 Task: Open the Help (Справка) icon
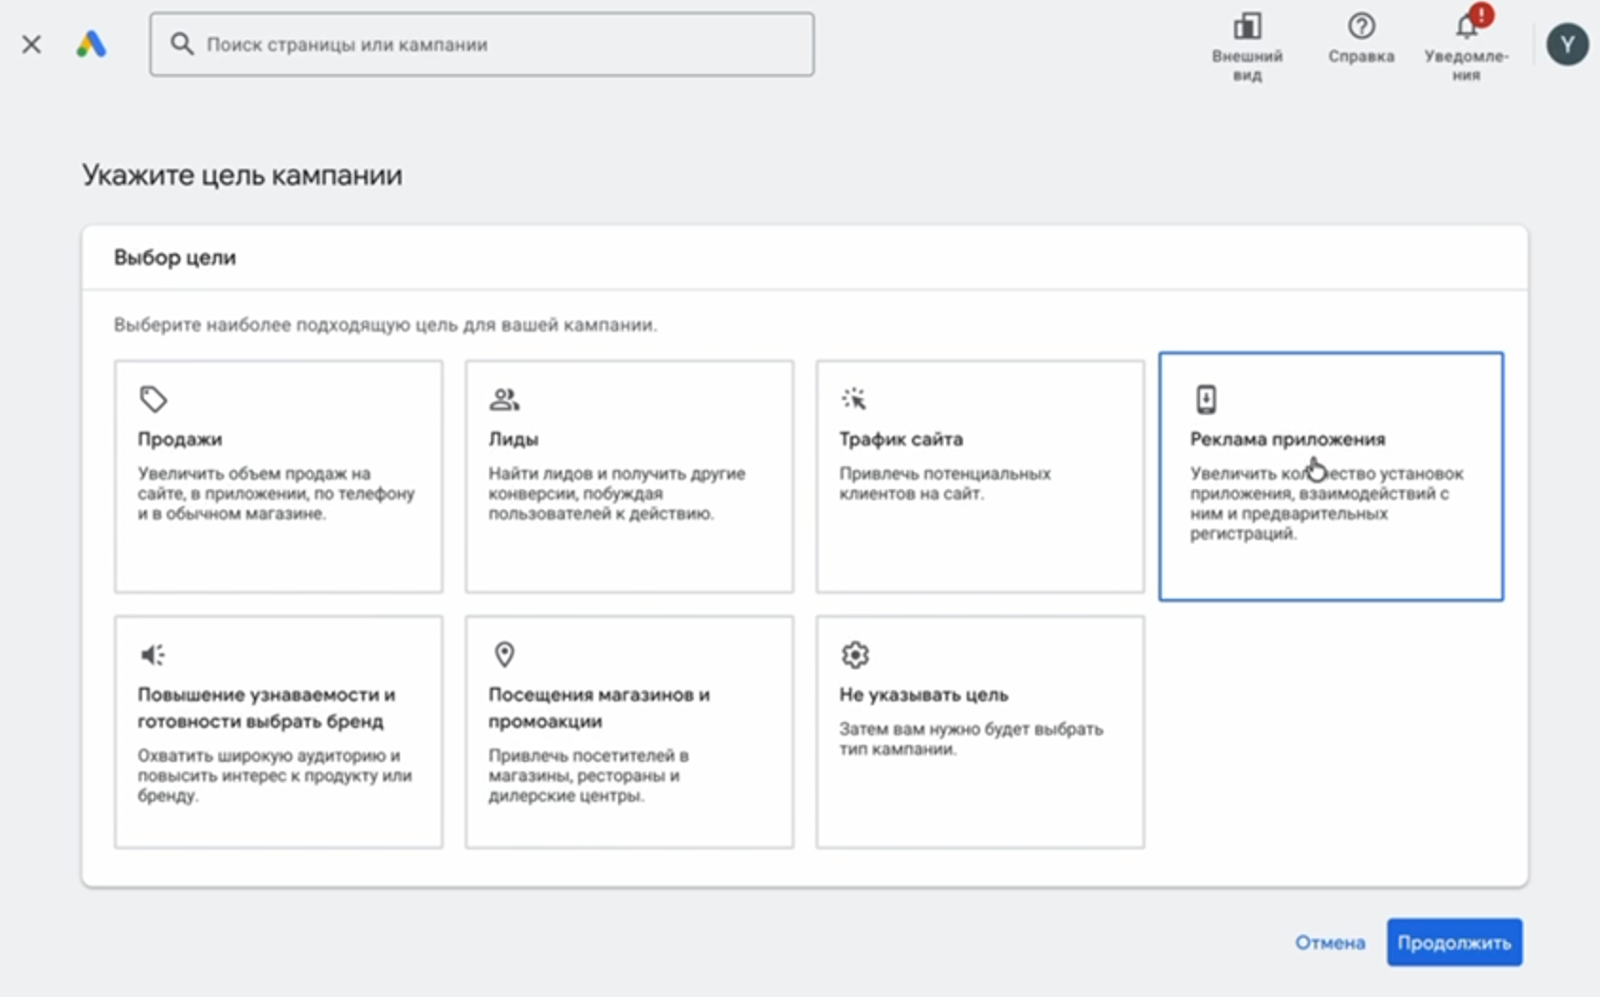tap(1361, 28)
